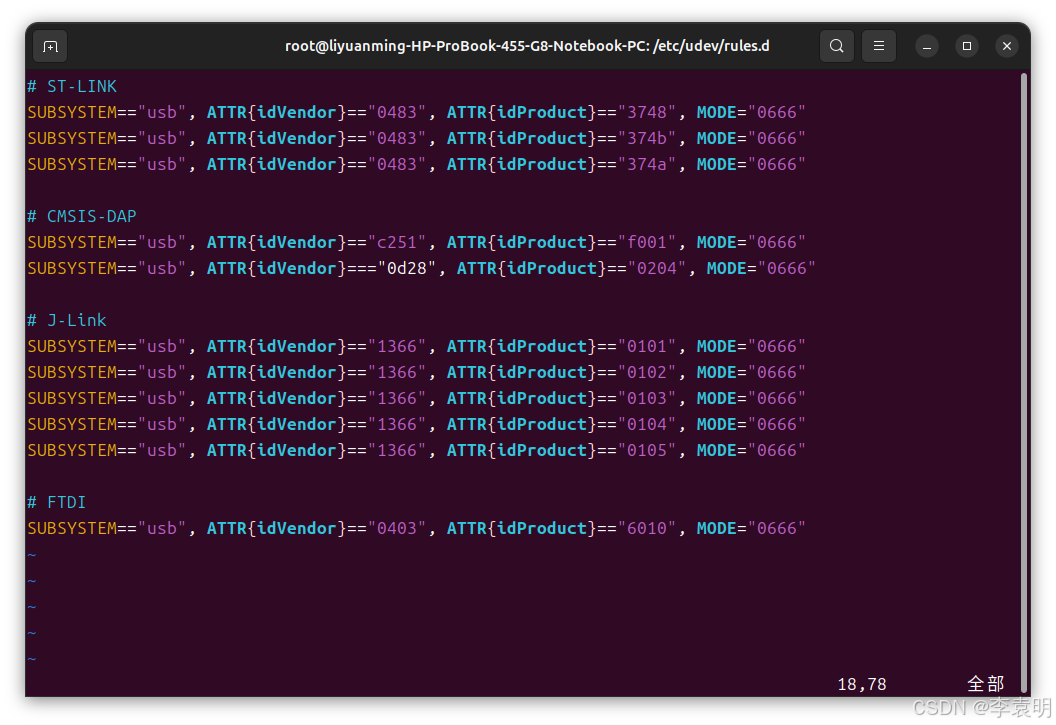Click MODE value "0666" on the 0103 line

777,399
